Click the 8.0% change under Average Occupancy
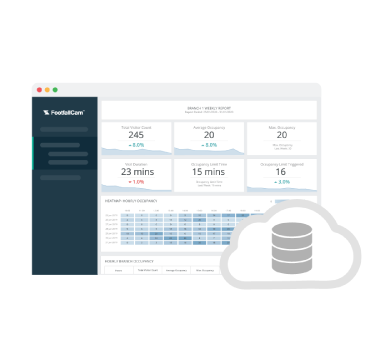Screen dimensions: 365x360 (x=209, y=145)
